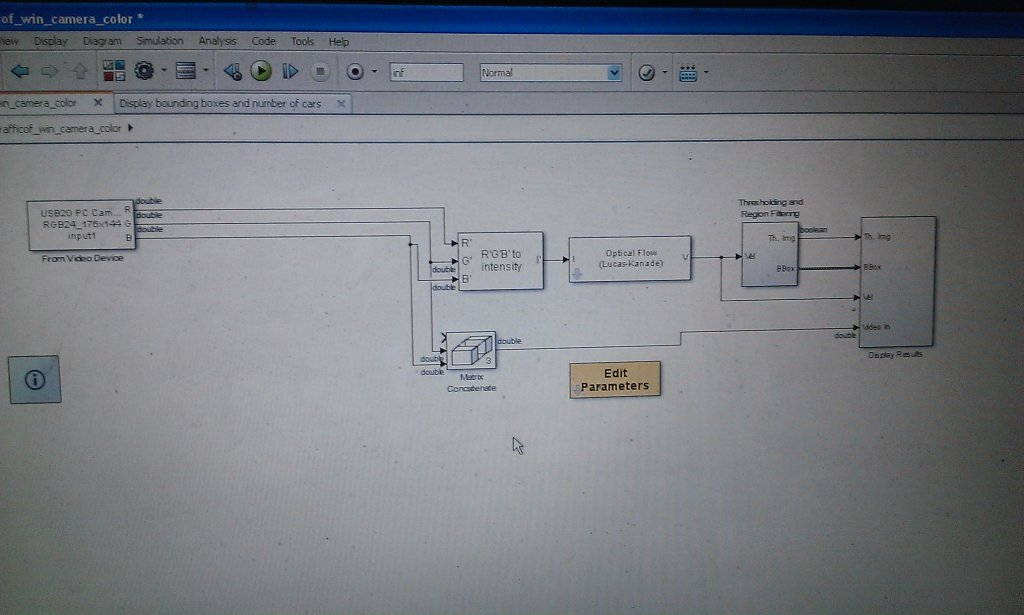Open the Simulation menu
The image size is (1024, 615).
click(160, 41)
